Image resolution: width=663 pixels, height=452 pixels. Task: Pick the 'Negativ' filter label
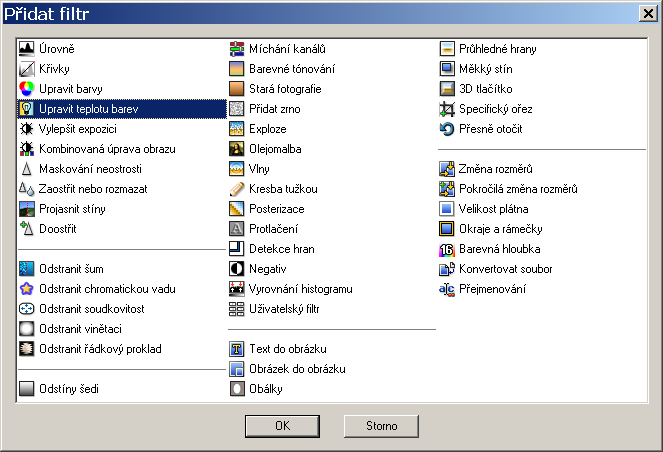pyautogui.click(x=268, y=269)
